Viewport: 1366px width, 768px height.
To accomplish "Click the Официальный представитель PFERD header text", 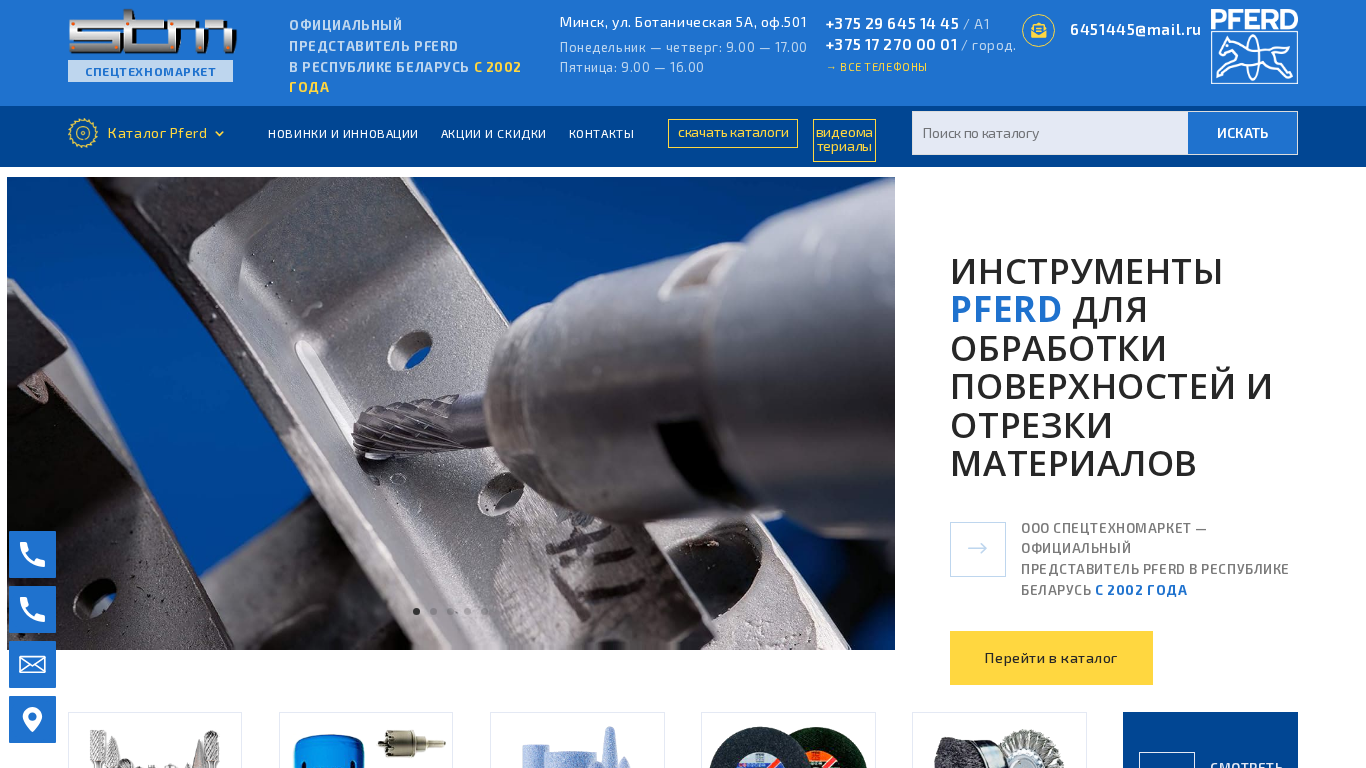I will pyautogui.click(x=405, y=56).
